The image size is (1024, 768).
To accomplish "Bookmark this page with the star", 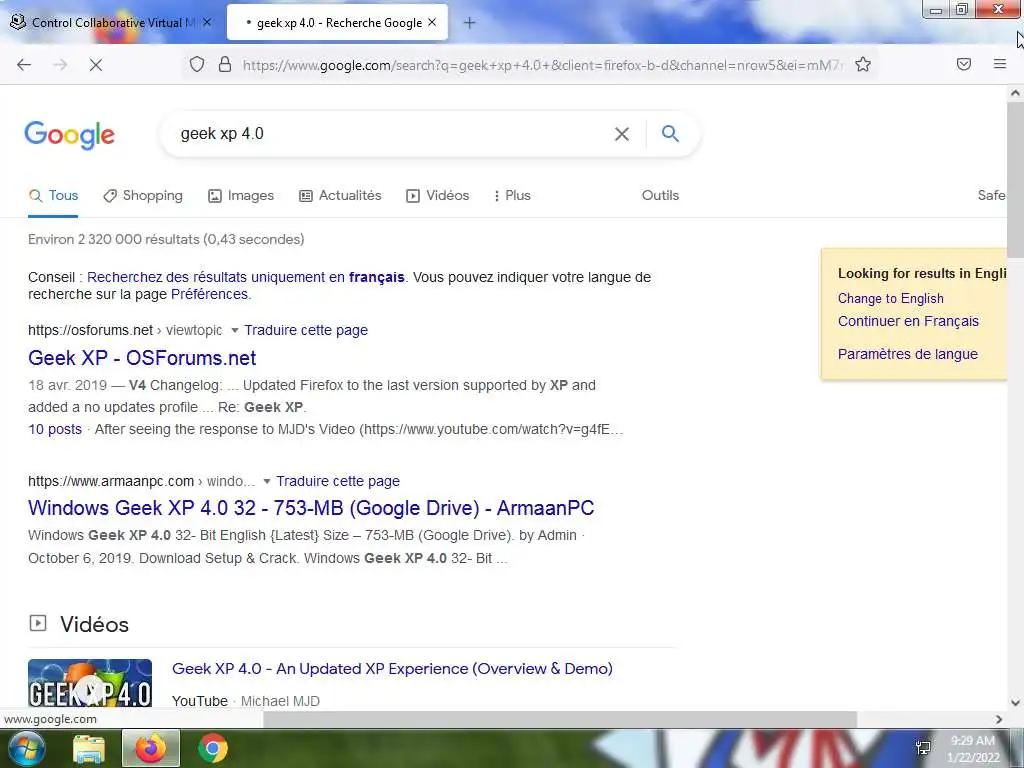I will pos(863,64).
